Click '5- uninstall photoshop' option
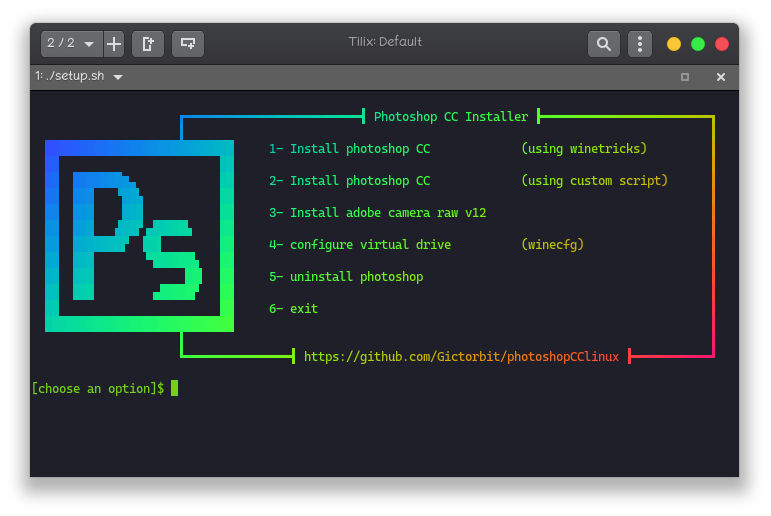 click(346, 276)
